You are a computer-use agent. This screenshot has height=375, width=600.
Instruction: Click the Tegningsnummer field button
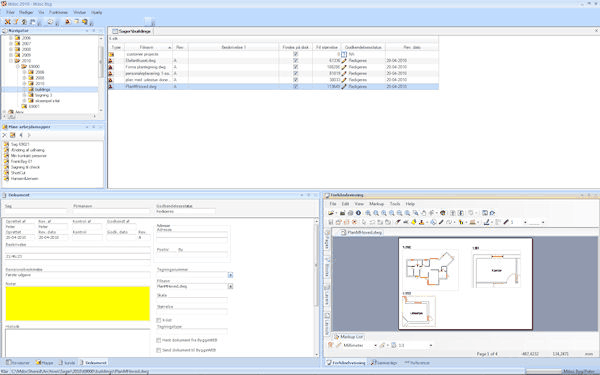(x=230, y=275)
